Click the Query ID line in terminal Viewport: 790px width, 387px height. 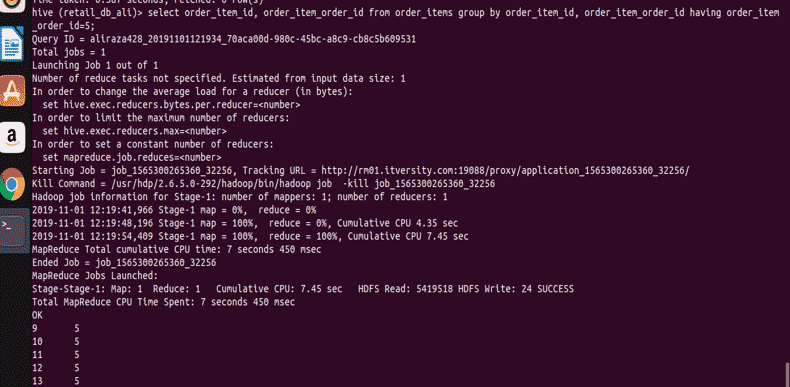pos(224,39)
